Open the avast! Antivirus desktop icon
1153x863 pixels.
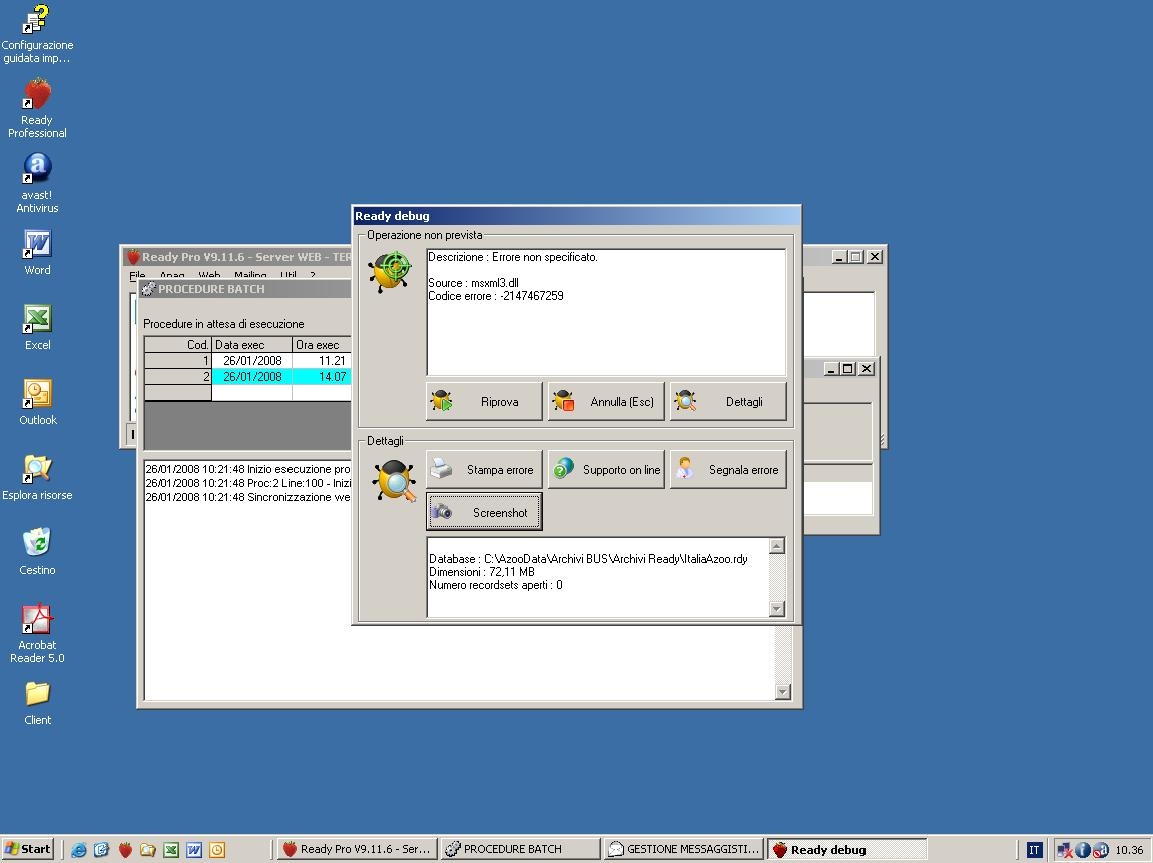point(37,169)
